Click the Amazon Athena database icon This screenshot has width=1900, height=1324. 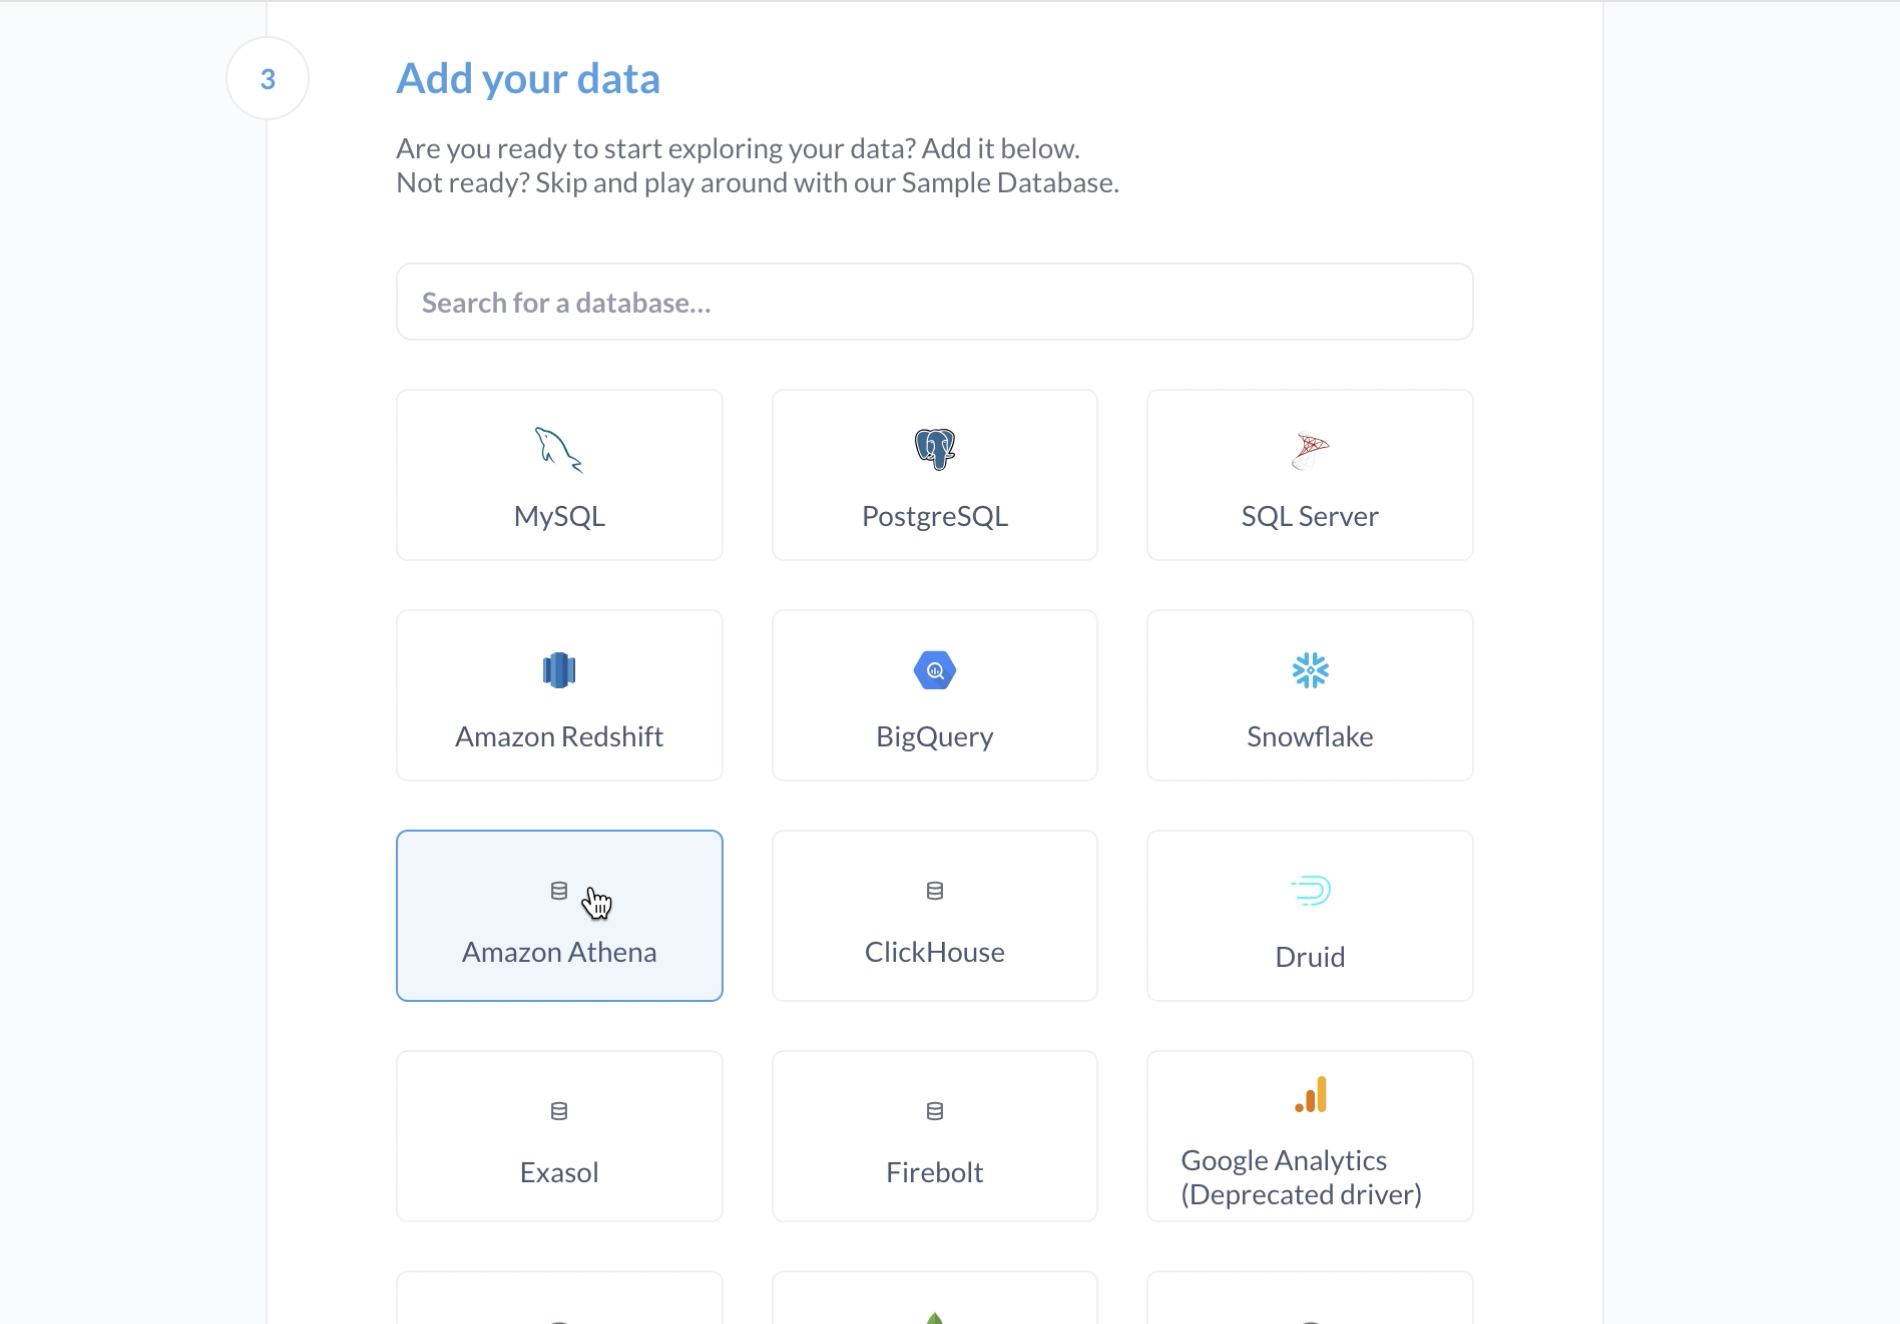click(x=559, y=890)
